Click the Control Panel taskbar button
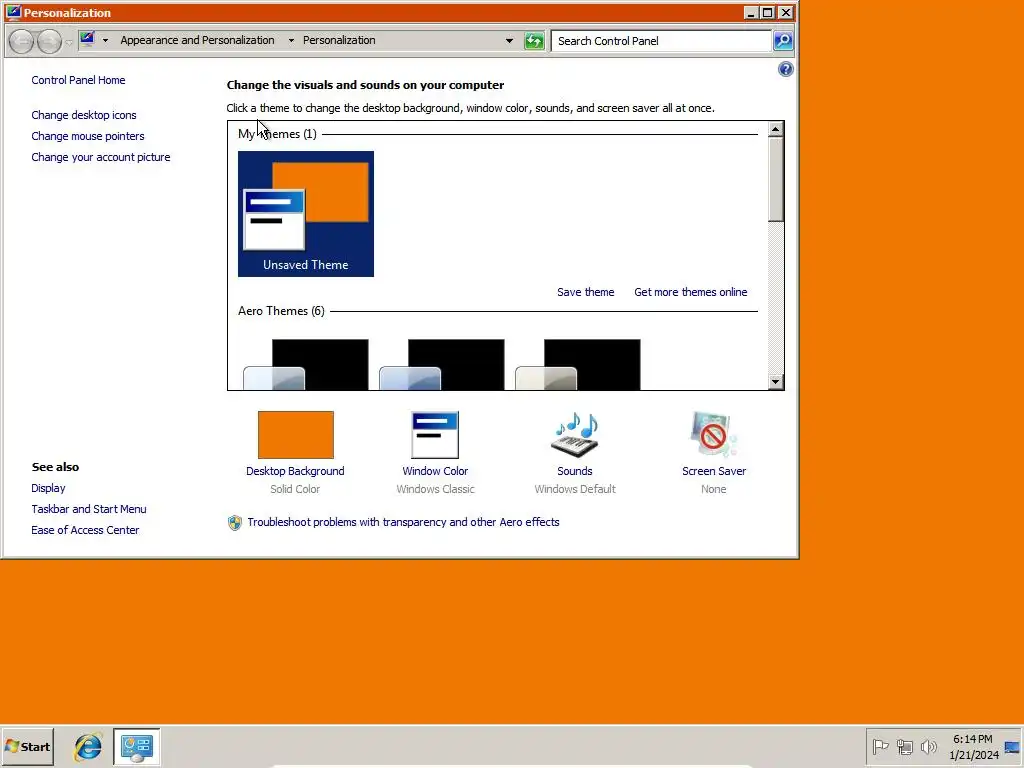 [x=136, y=747]
